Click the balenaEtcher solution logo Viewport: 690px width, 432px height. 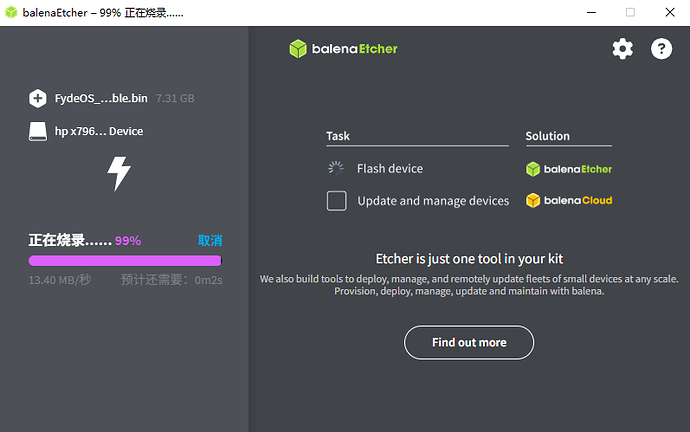click(x=569, y=169)
